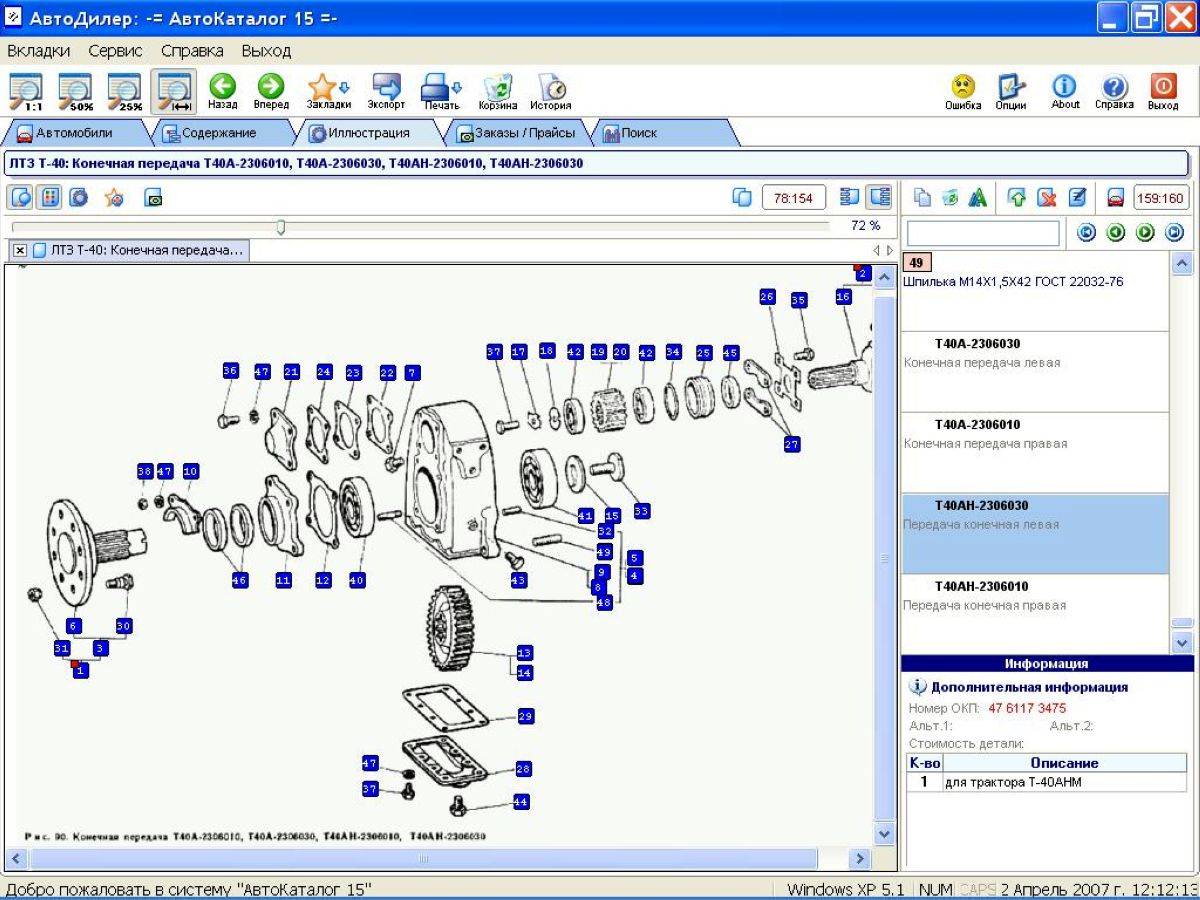The image size is (1200, 900).
Task: Click the blue note edit icon on the parts panel
Action: pos(1078,198)
